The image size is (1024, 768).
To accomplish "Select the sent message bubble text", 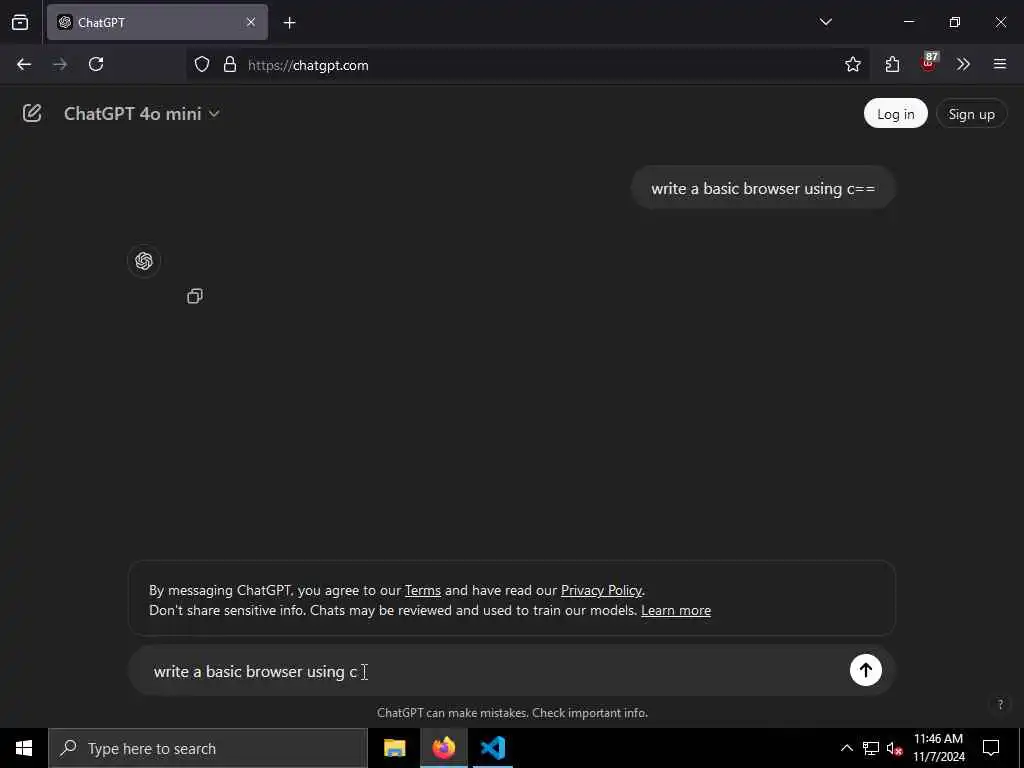I will 763,188.
